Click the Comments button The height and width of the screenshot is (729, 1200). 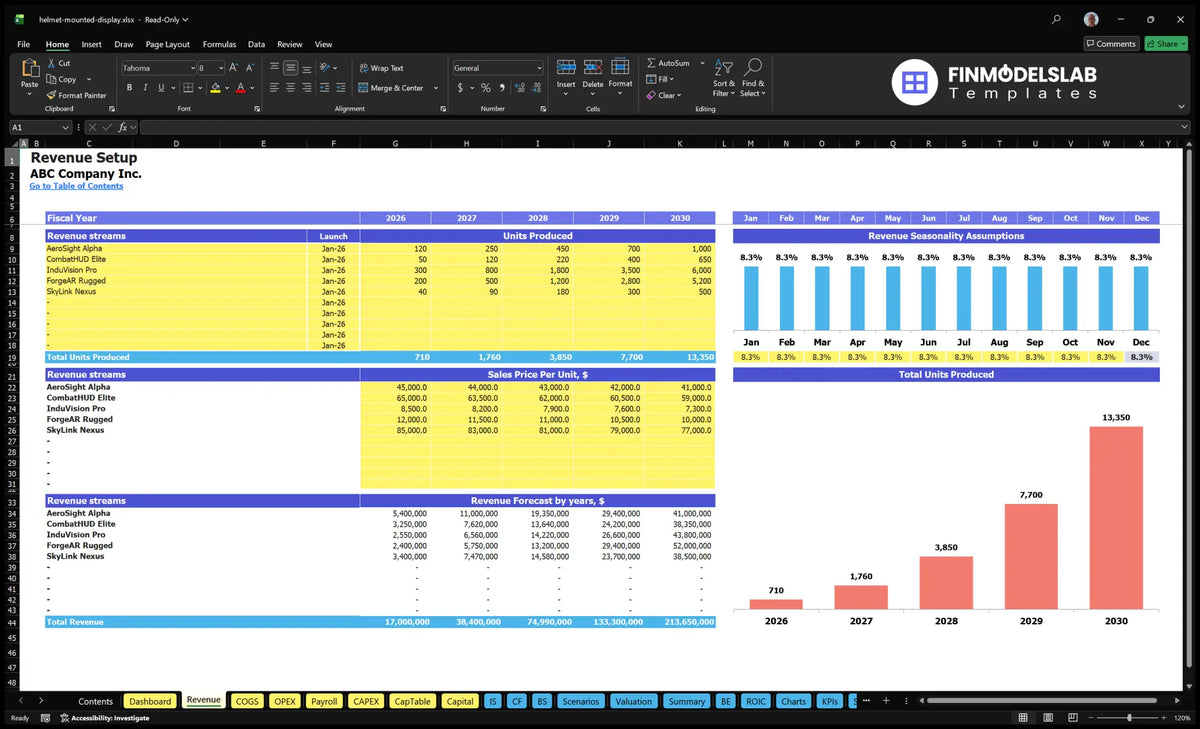click(x=1111, y=44)
